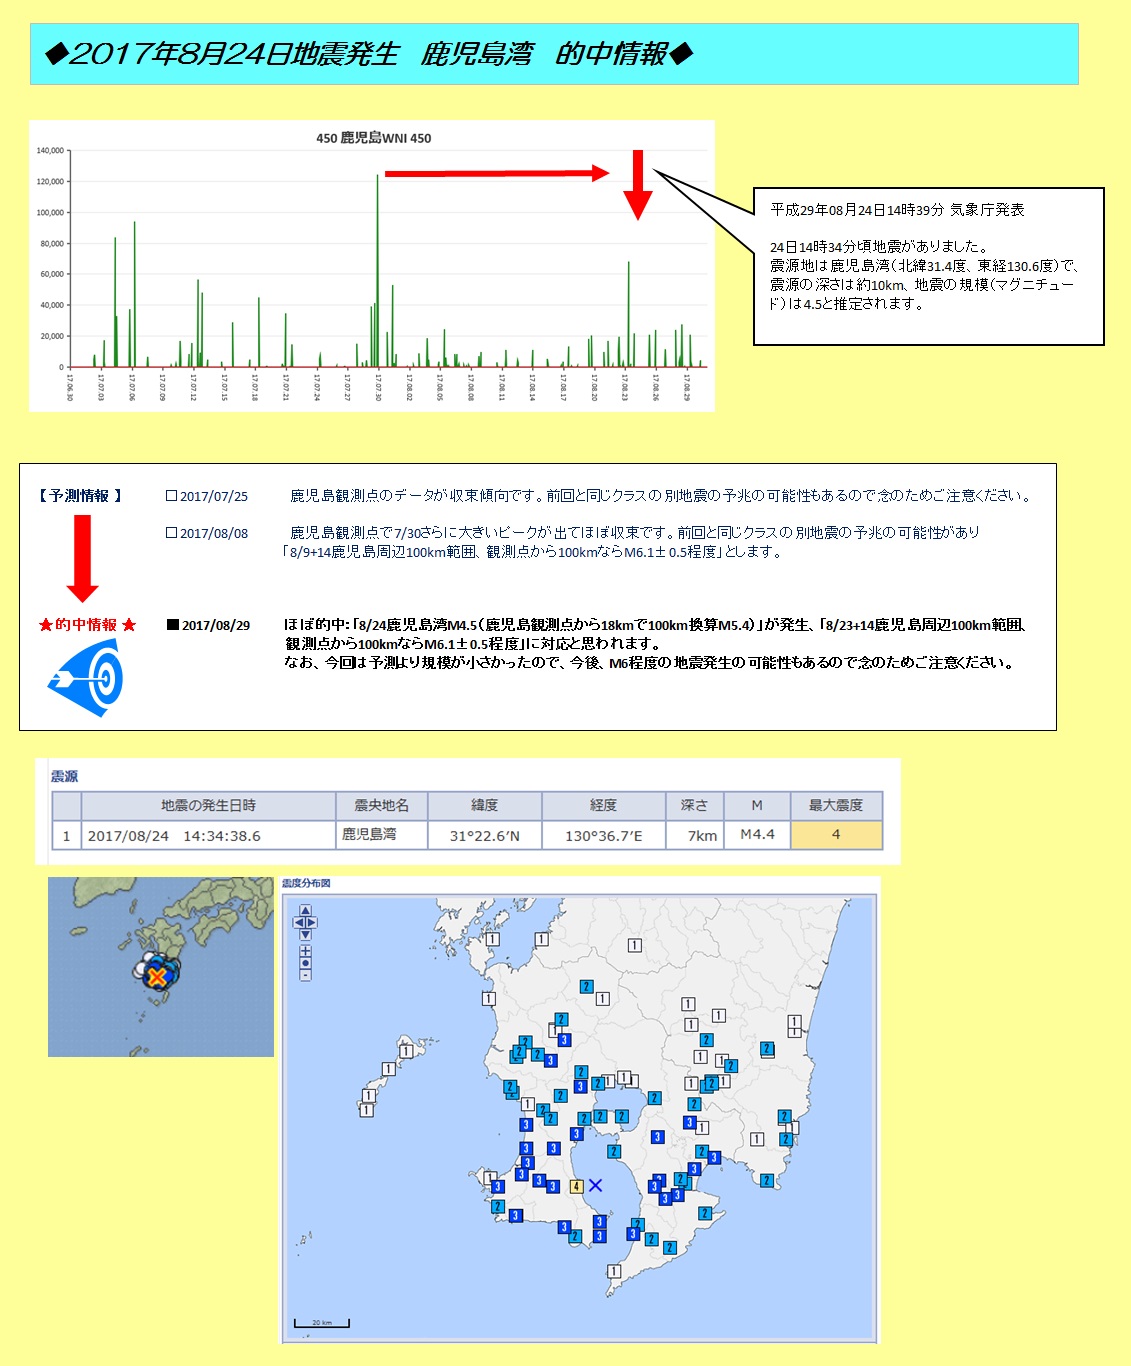The image size is (1131, 1366).
Task: Click the 【予測情報】 heading
Action: coord(81,496)
